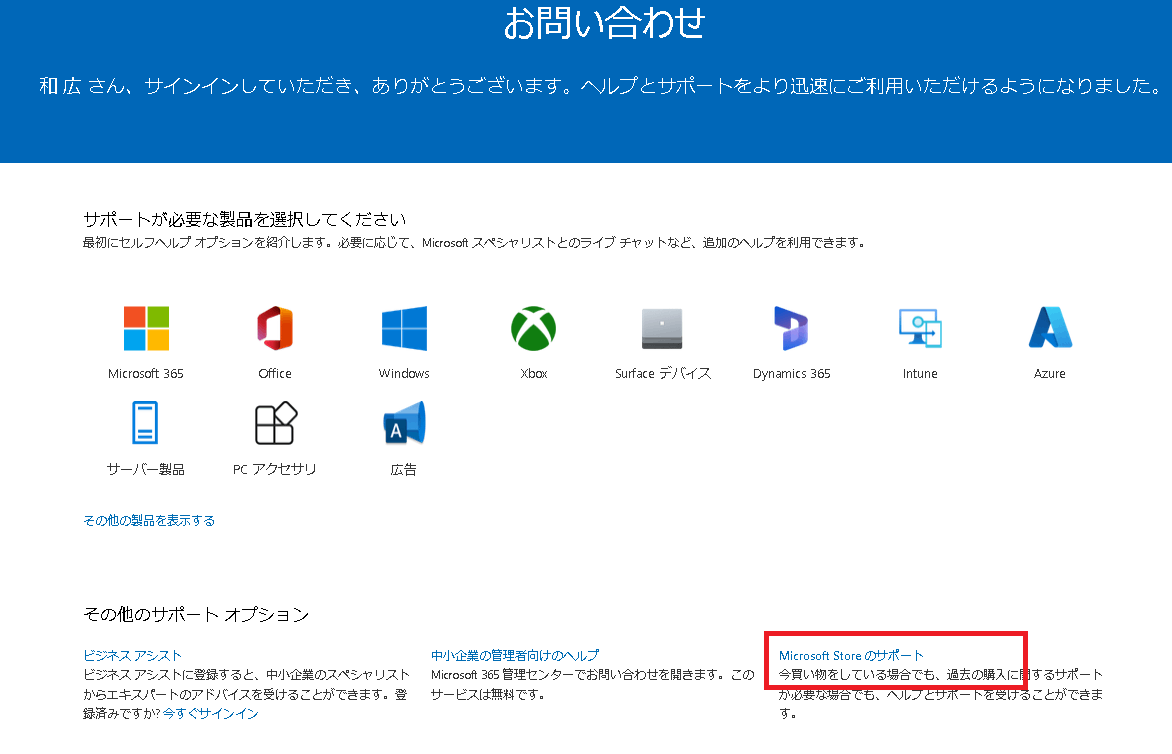This screenshot has height=754, width=1172.
Task: Select the Xbox product icon
Action: pos(534,328)
